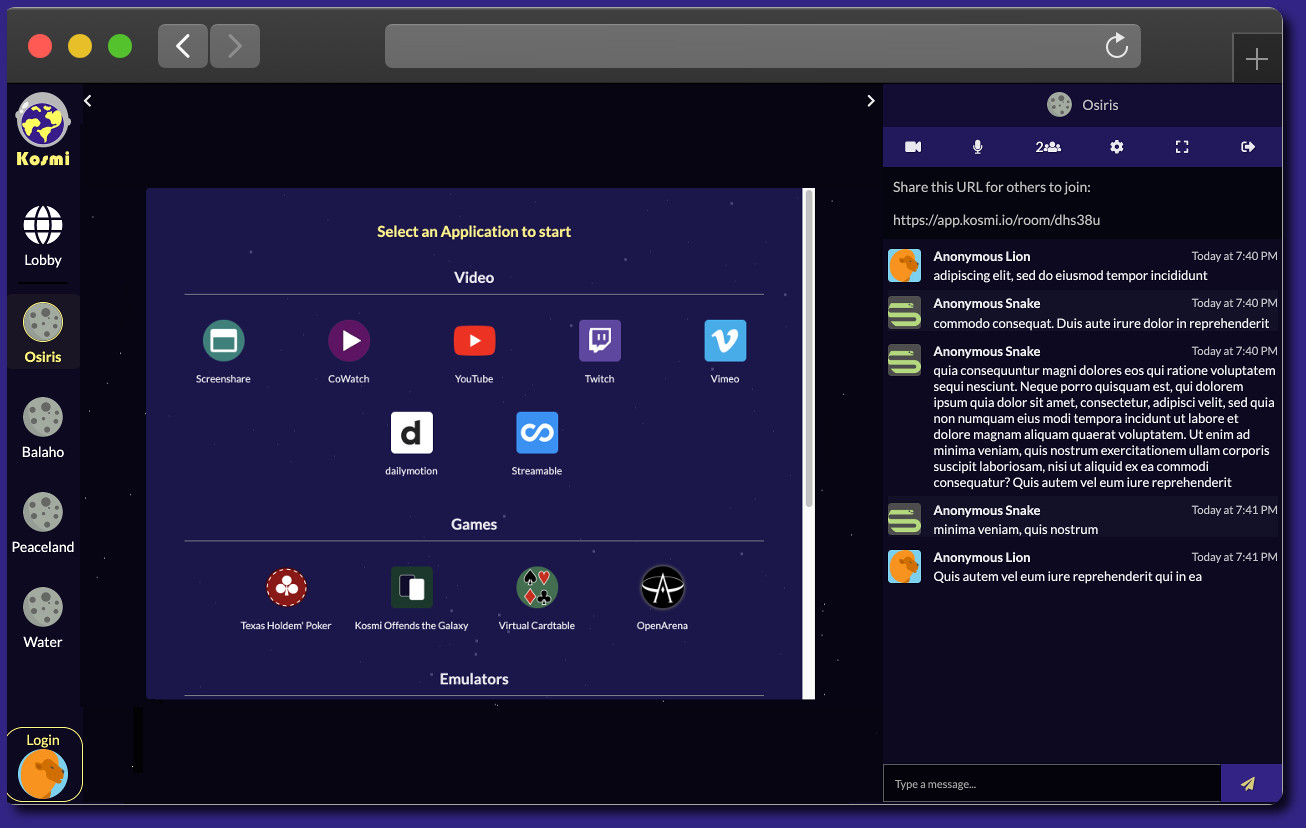Image resolution: width=1306 pixels, height=828 pixels.
Task: Click the application list scrollbar
Action: point(809,350)
